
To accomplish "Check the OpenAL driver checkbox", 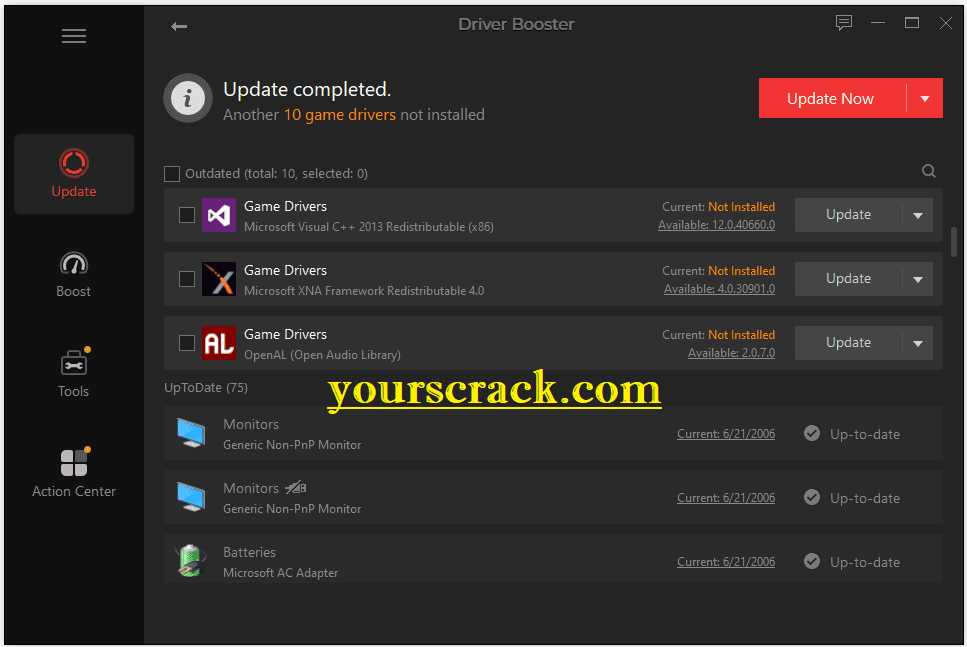I will click(187, 343).
